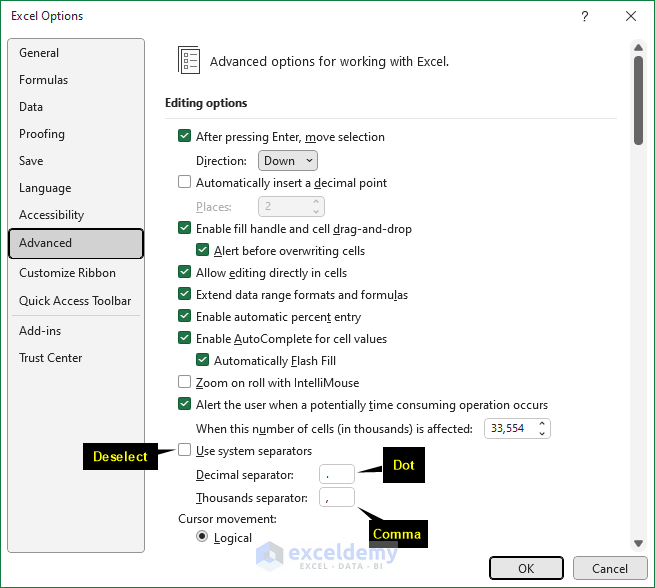The height and width of the screenshot is (588, 655).
Task: Click the Help question mark icon
Action: pyautogui.click(x=585, y=16)
